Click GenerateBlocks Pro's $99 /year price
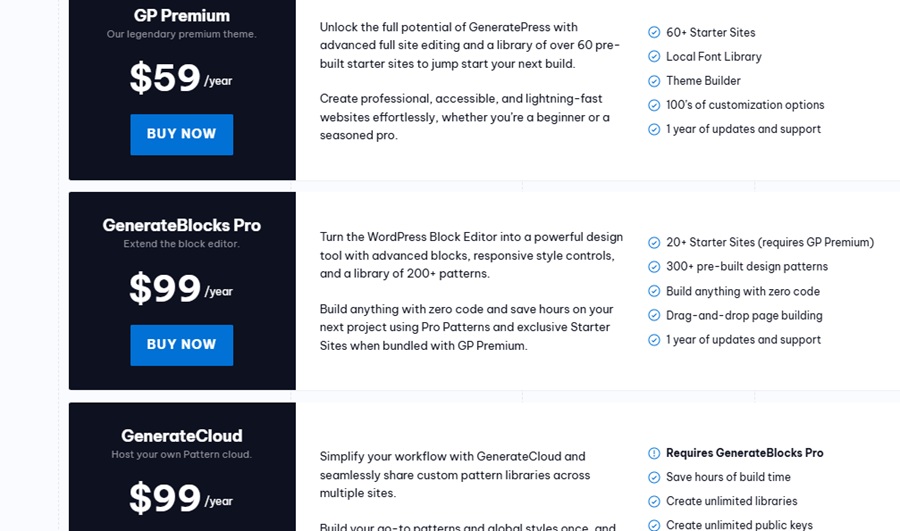The height and width of the screenshot is (531, 900). [x=181, y=289]
